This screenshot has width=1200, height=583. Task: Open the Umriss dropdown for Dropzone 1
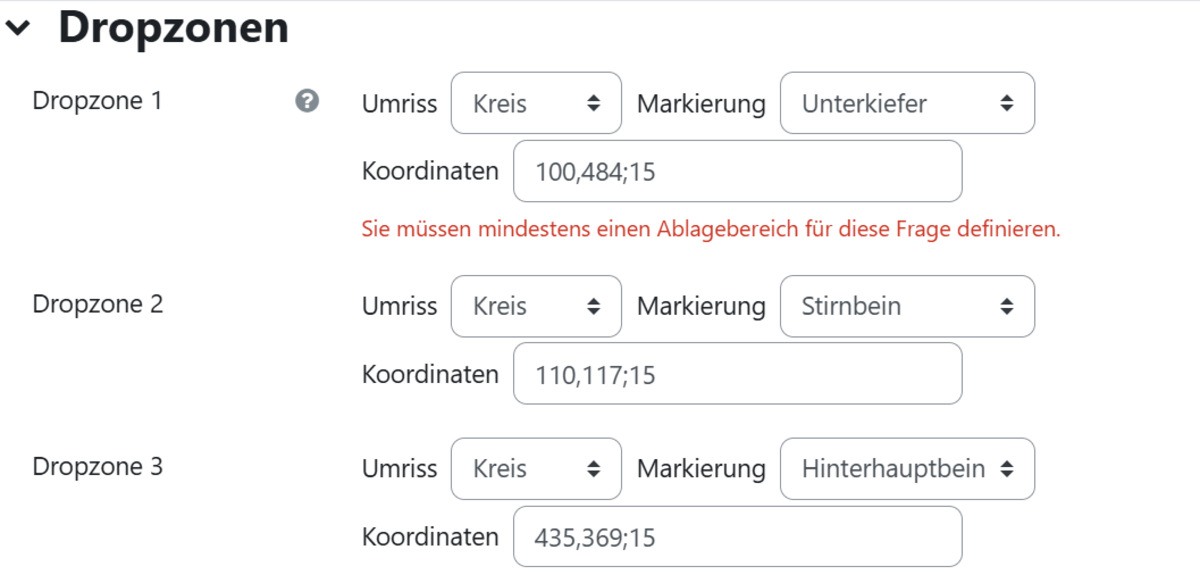click(536, 103)
